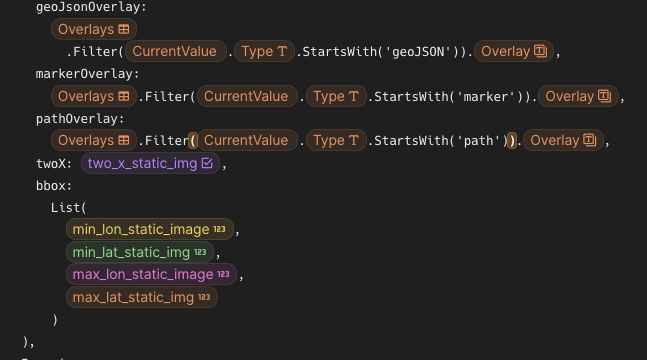Click the Type pill in marker filter
Screen dimensions: 647x360
coord(336,96)
